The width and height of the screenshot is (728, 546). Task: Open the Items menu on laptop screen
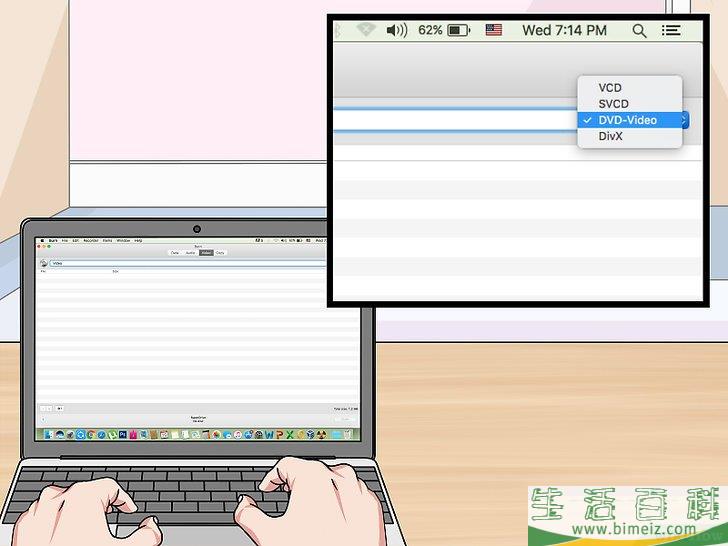pos(107,240)
